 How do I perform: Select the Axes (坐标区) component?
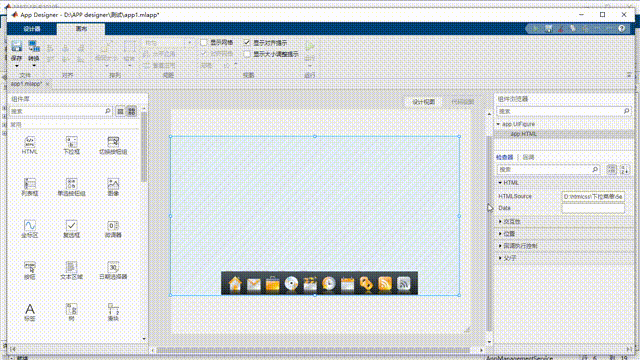coord(30,229)
